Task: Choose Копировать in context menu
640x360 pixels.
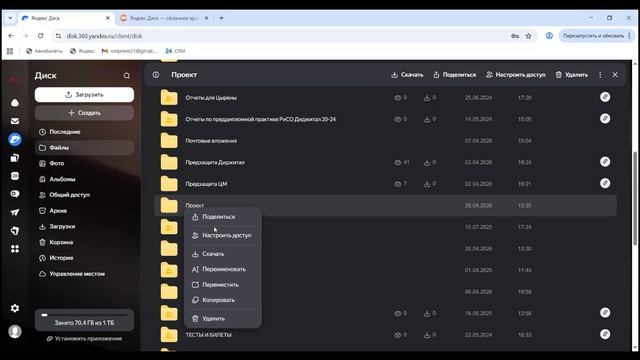Action: (222, 300)
